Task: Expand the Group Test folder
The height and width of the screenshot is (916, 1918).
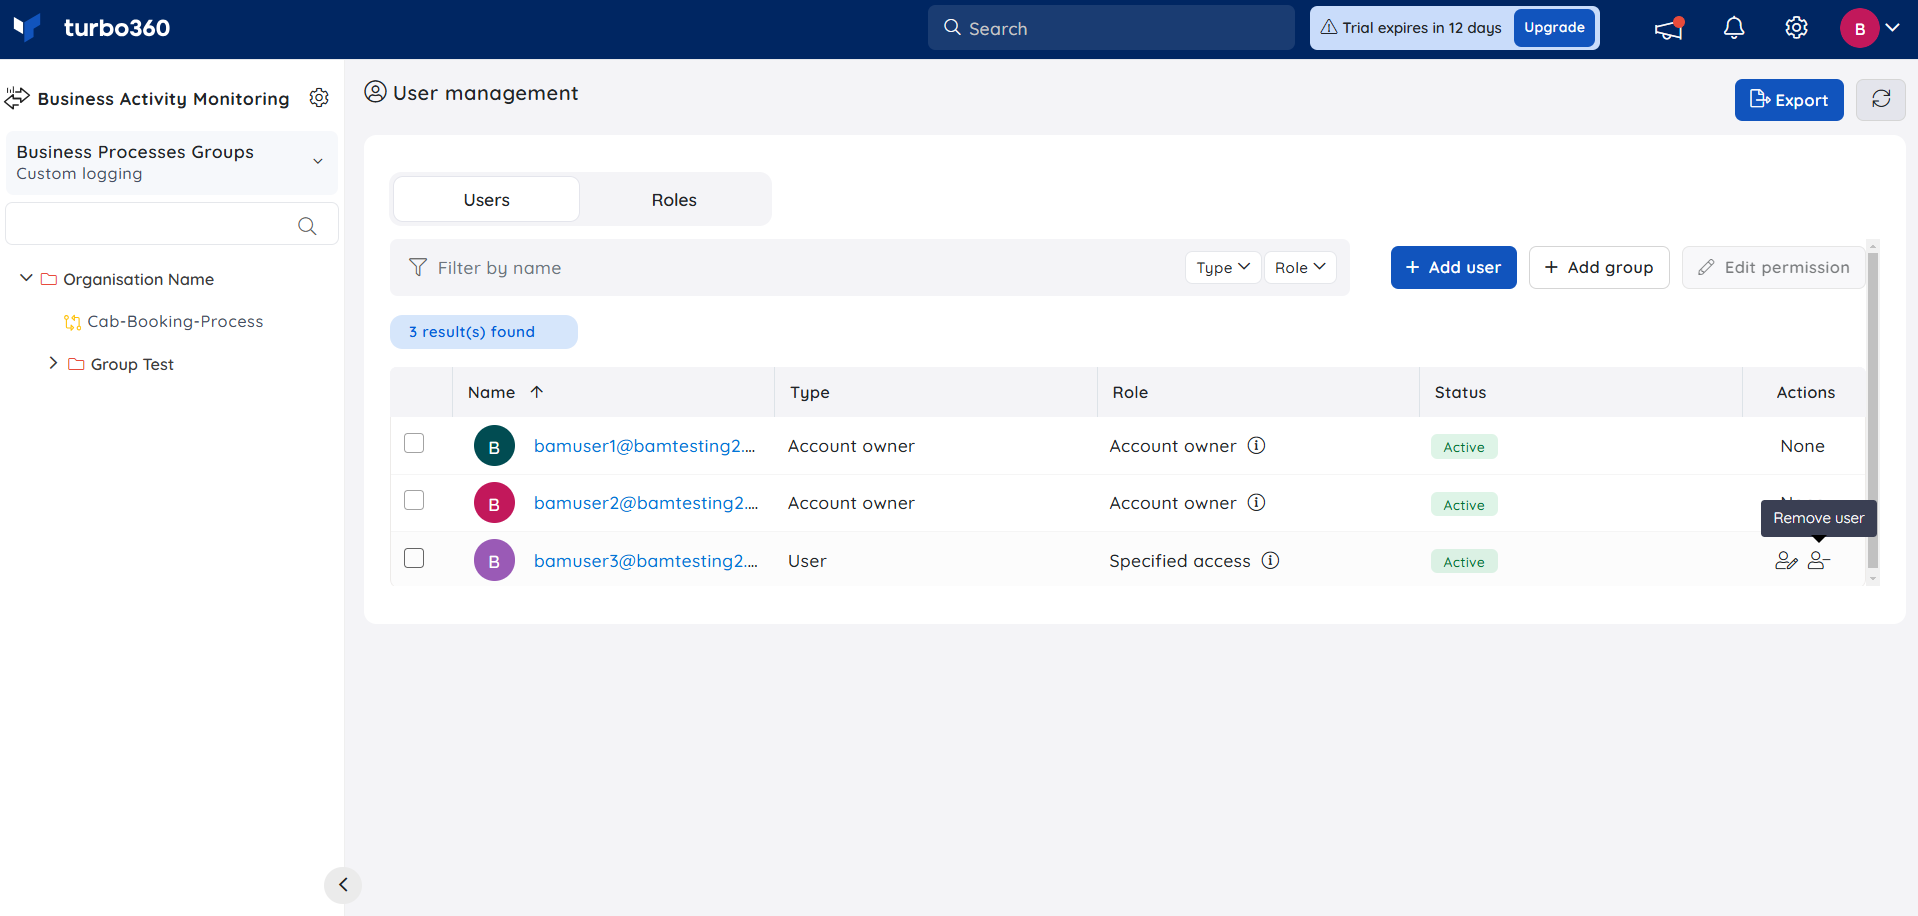Action: pyautogui.click(x=53, y=363)
